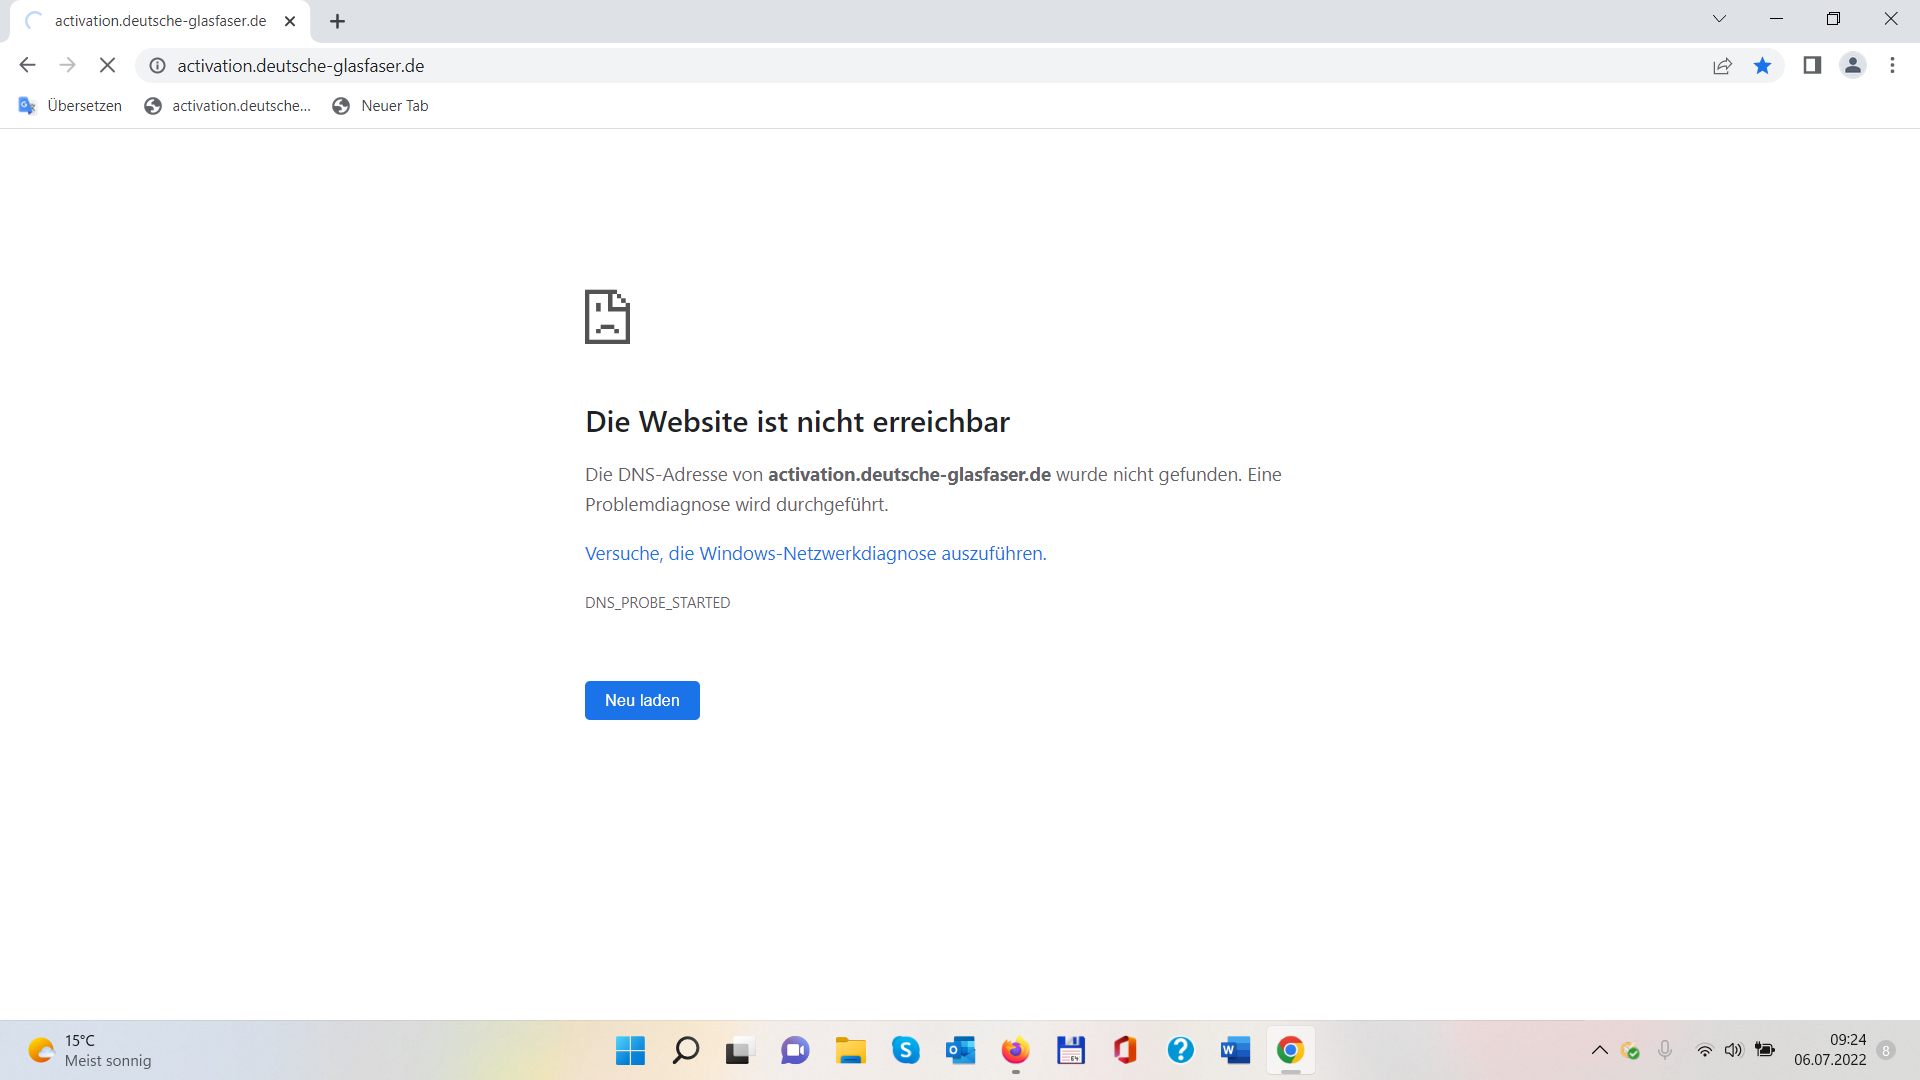The image size is (1920, 1080).
Task: Open the Chrome profile avatar
Action: click(x=1853, y=65)
